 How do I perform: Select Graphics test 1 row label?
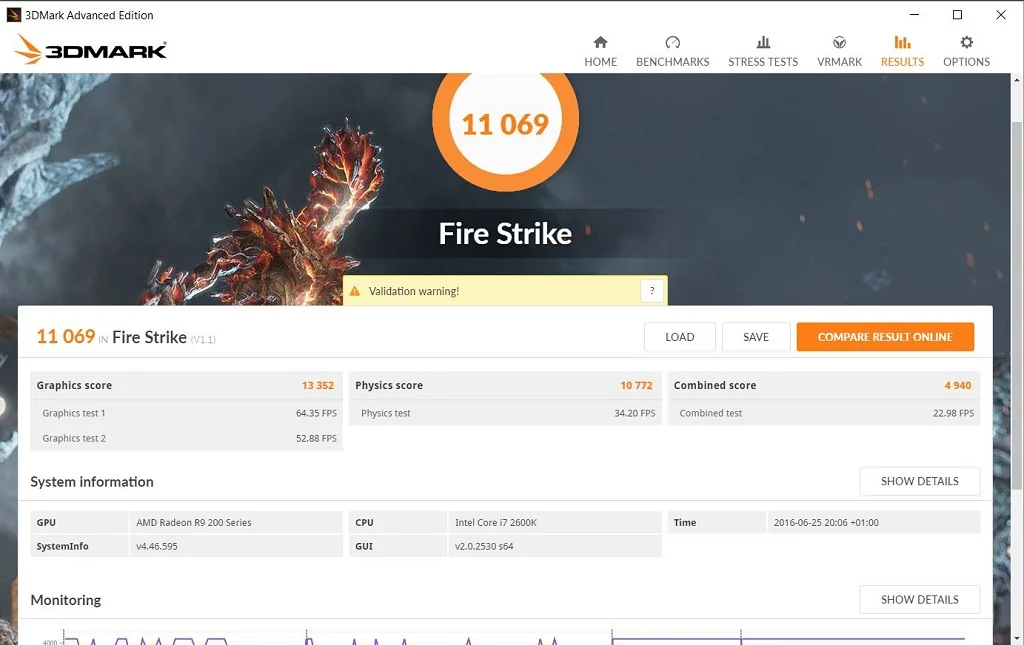pyautogui.click(x=74, y=413)
